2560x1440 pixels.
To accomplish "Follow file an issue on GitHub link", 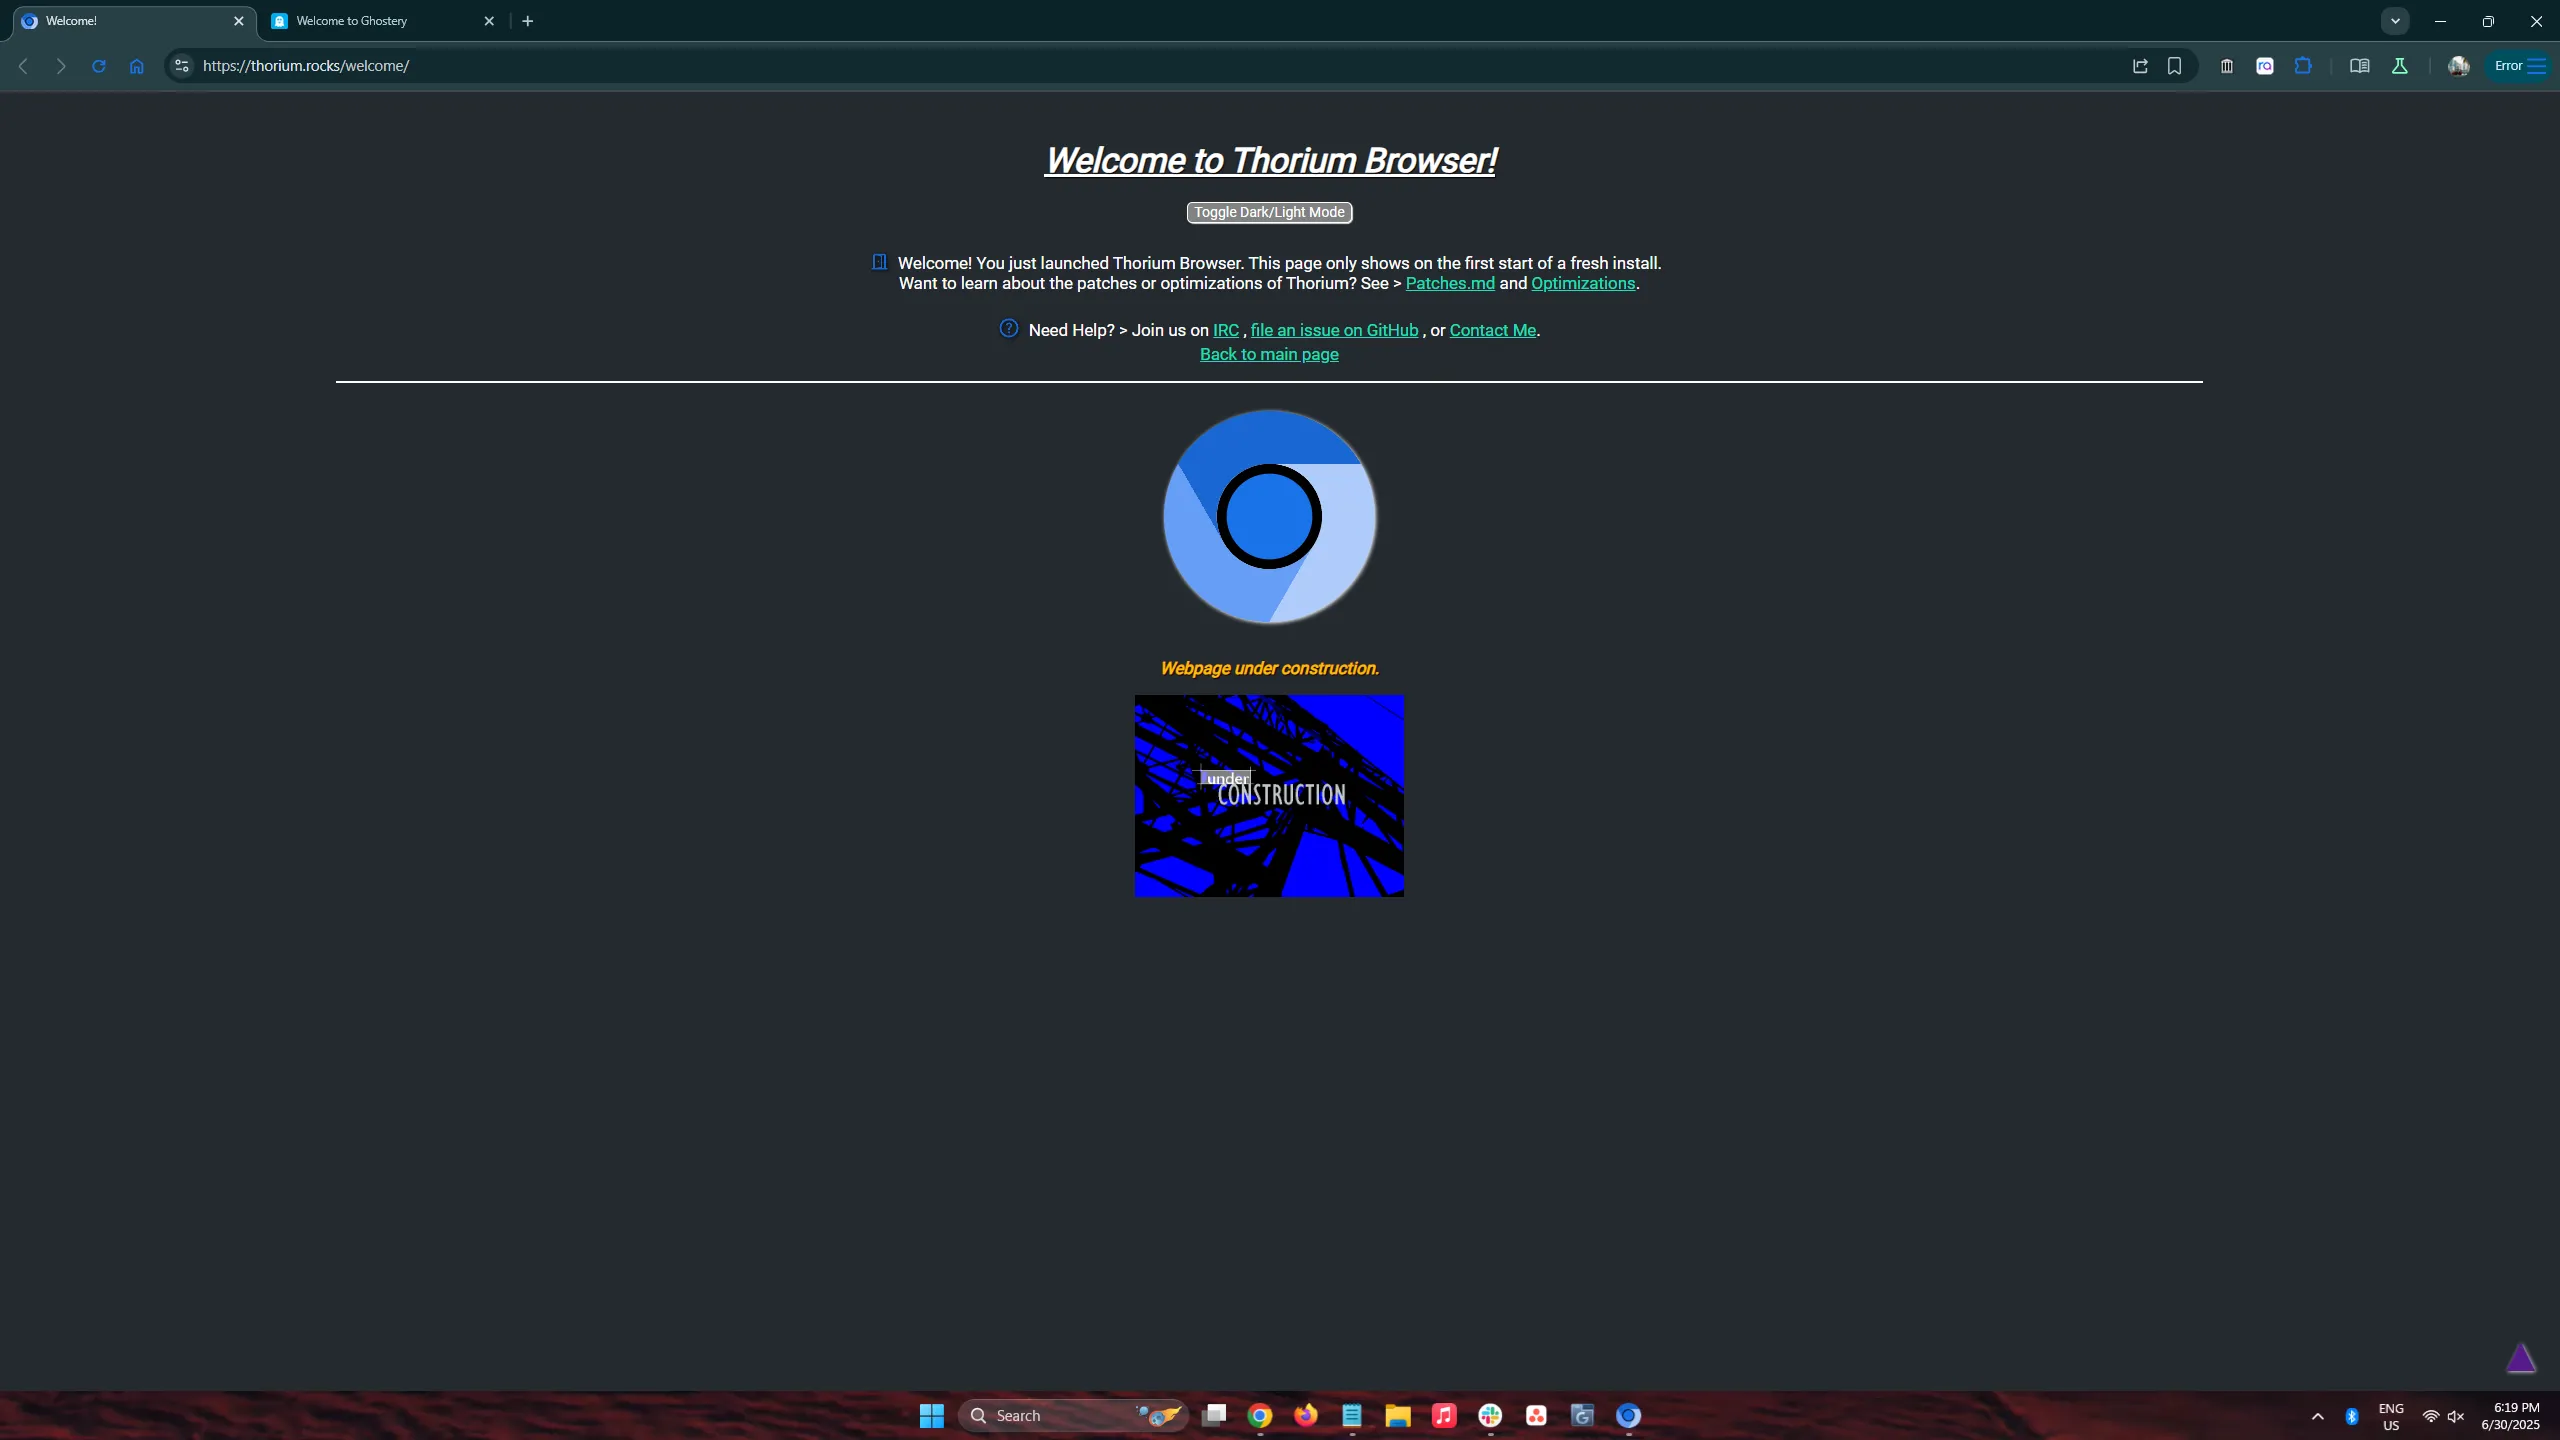I will click(1334, 330).
